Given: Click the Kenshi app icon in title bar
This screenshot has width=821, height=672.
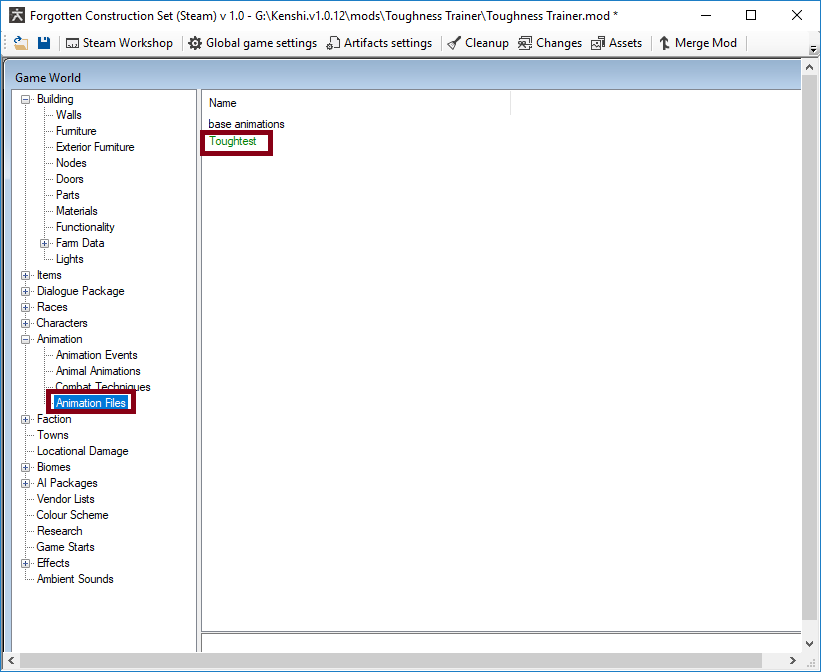Looking at the screenshot, I should coord(17,15).
